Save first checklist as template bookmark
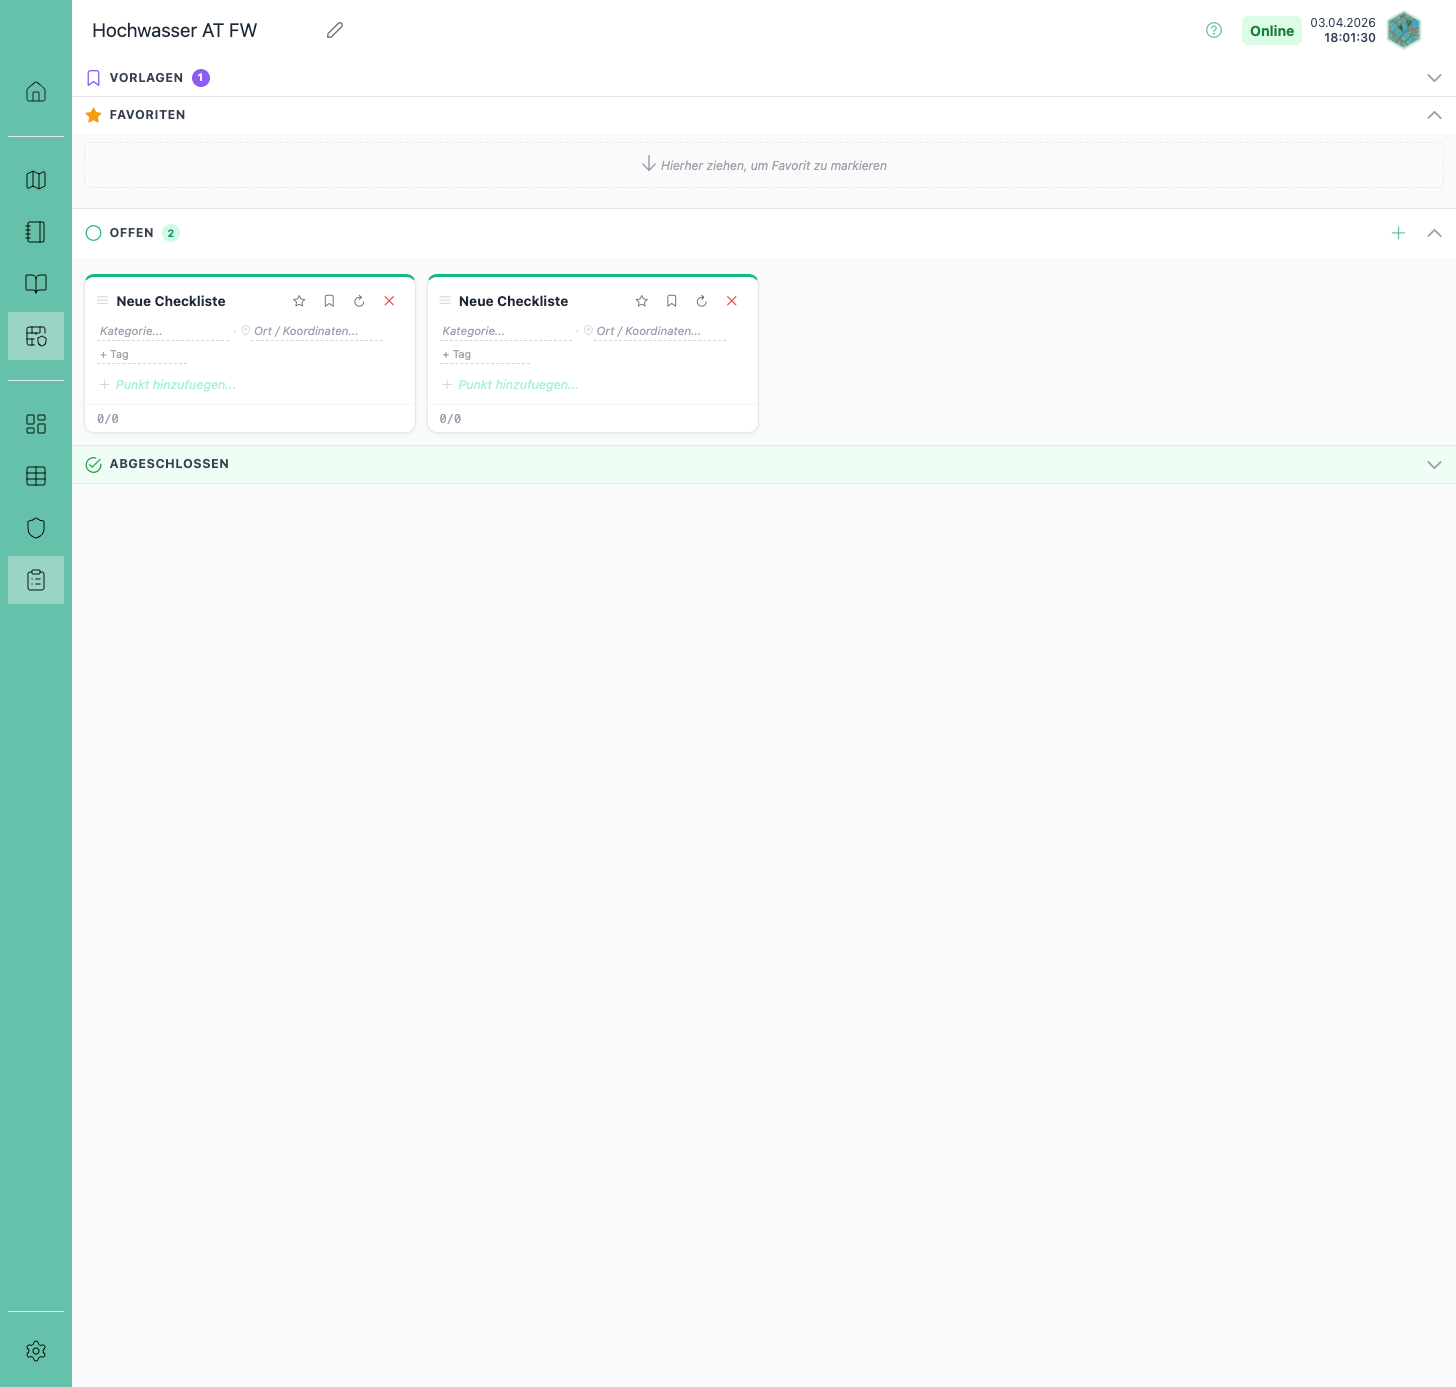The width and height of the screenshot is (1456, 1387). [329, 301]
